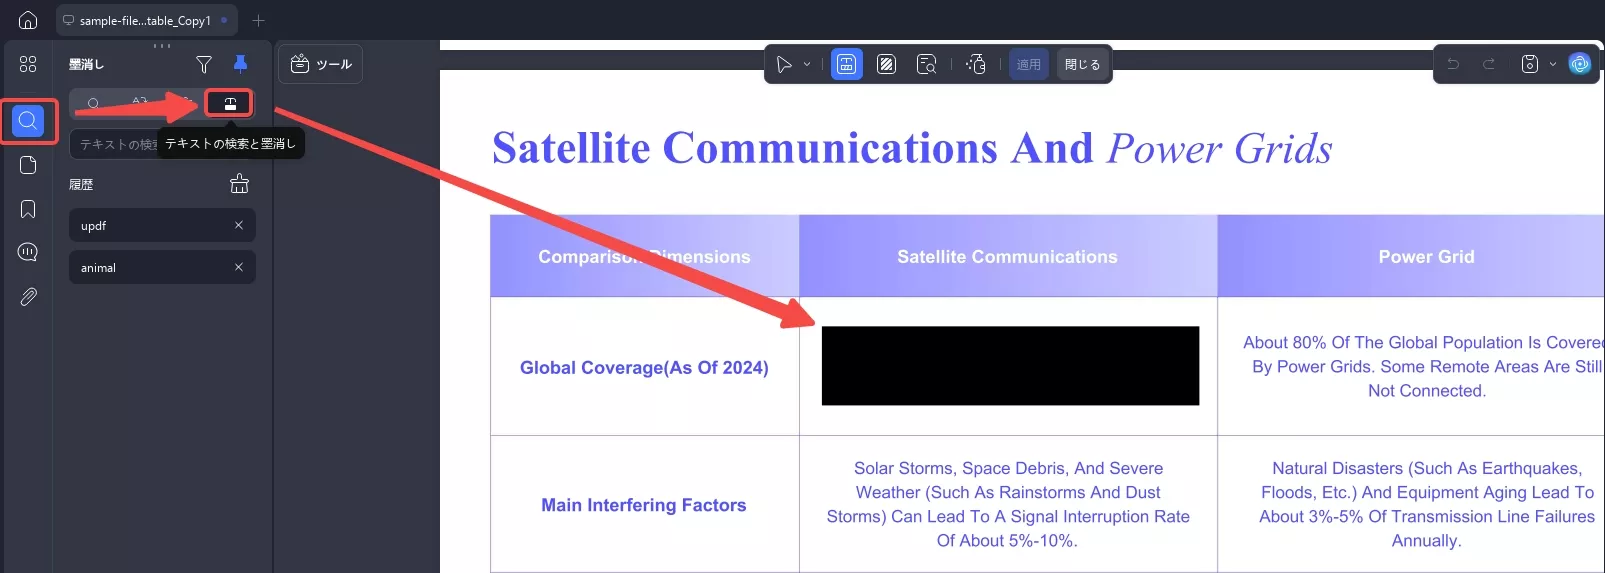Select 'updf' history entry
The image size is (1605, 573).
[x=162, y=225]
